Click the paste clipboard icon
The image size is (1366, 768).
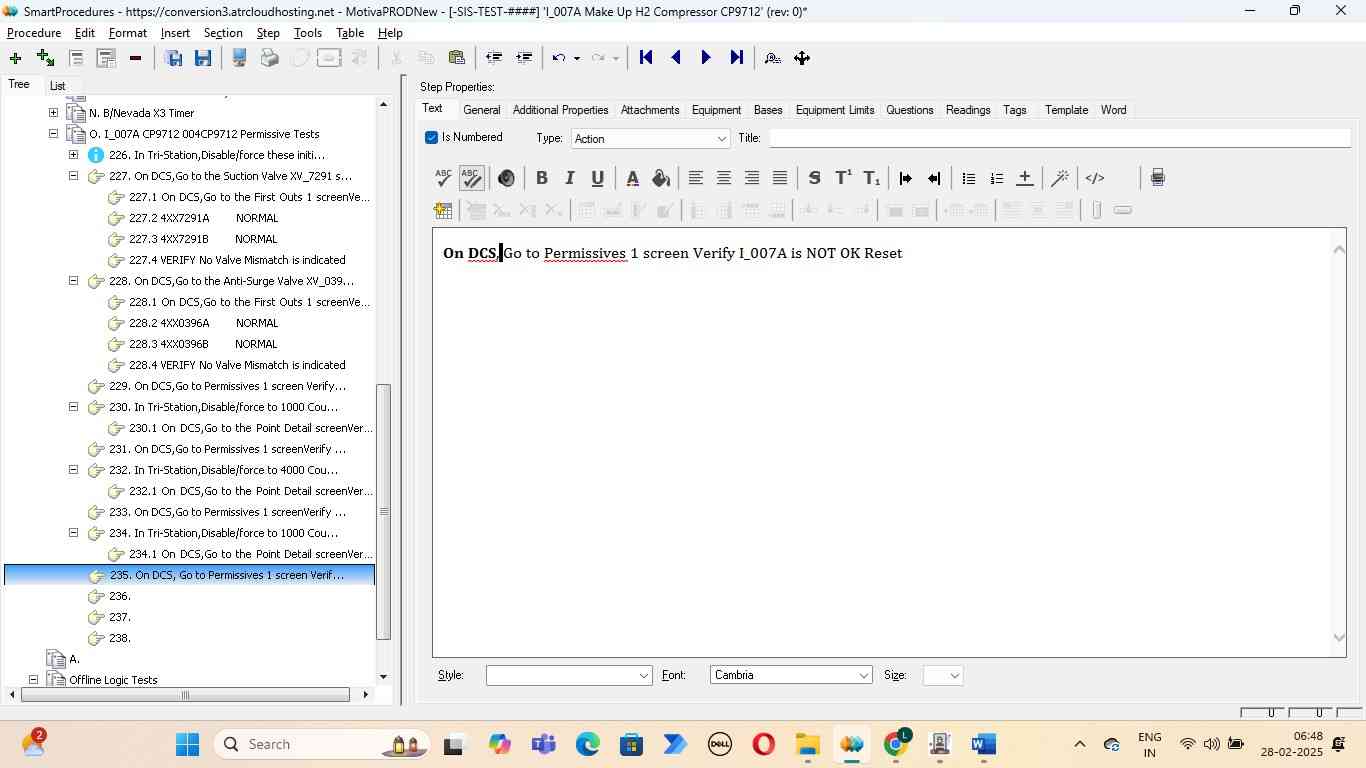pyautogui.click(x=457, y=58)
